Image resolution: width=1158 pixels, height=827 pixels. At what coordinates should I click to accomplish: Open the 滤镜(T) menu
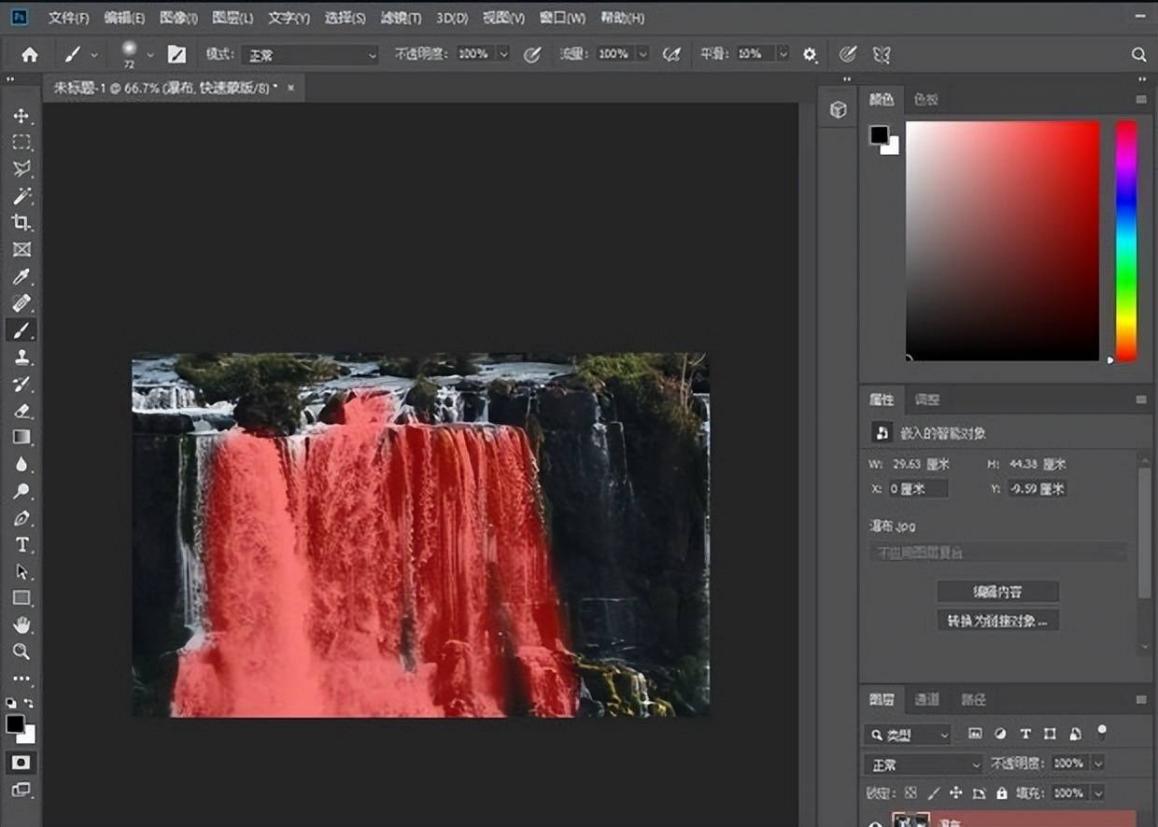(x=400, y=18)
